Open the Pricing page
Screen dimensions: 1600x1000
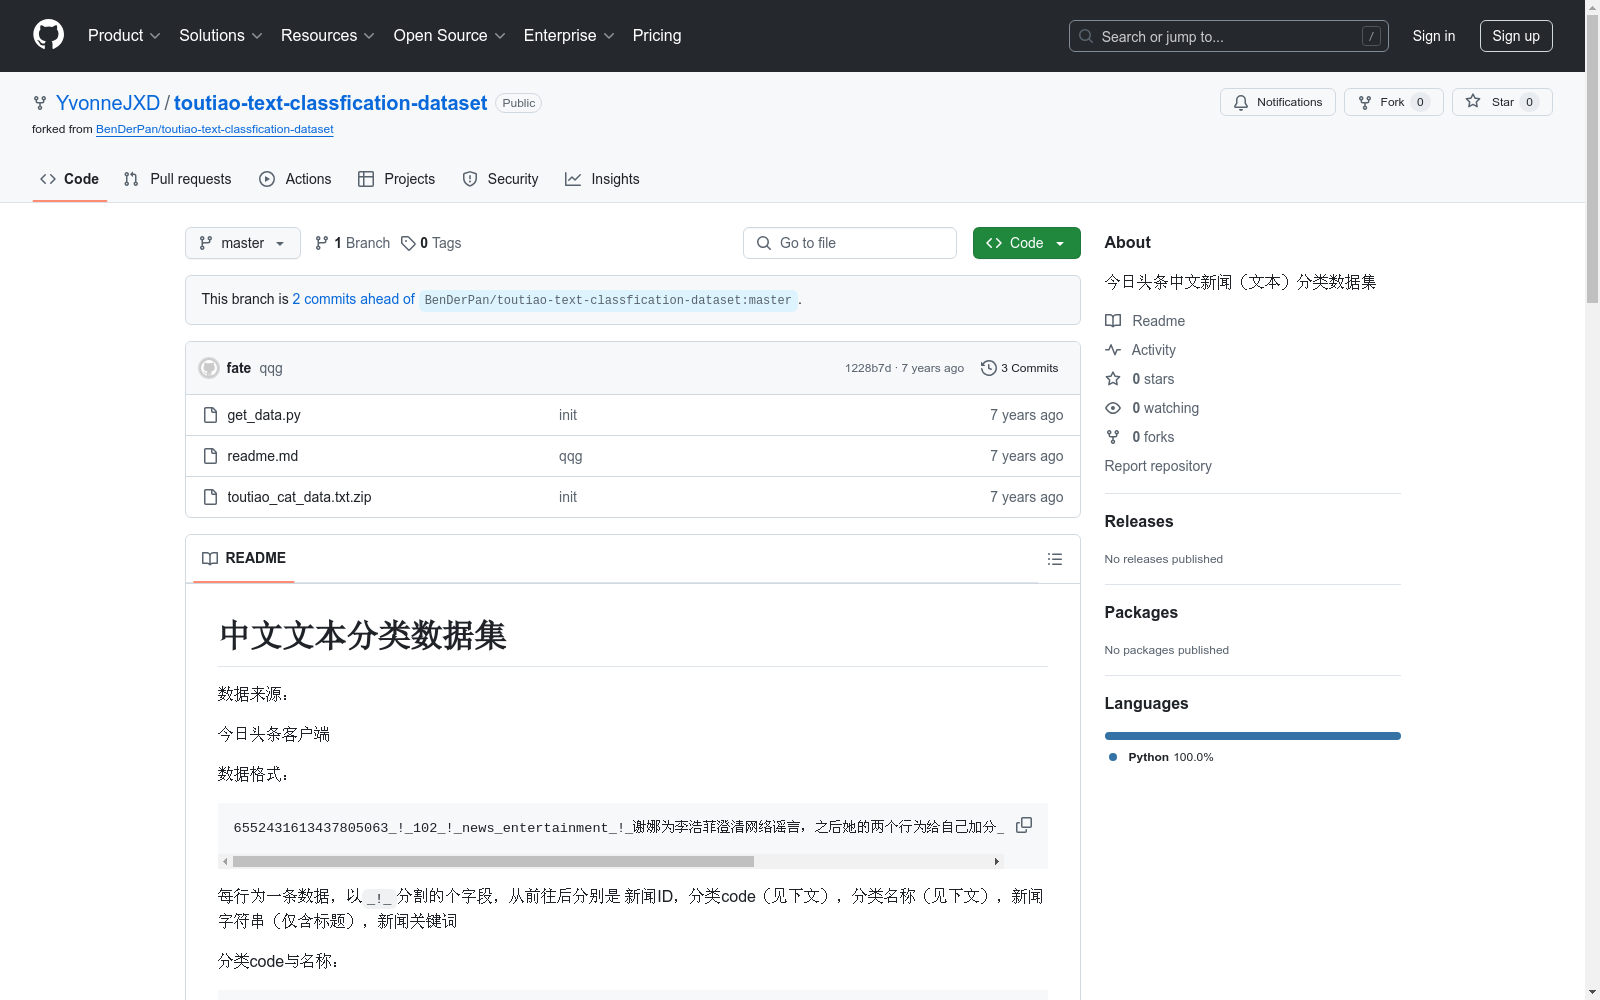pos(657,36)
